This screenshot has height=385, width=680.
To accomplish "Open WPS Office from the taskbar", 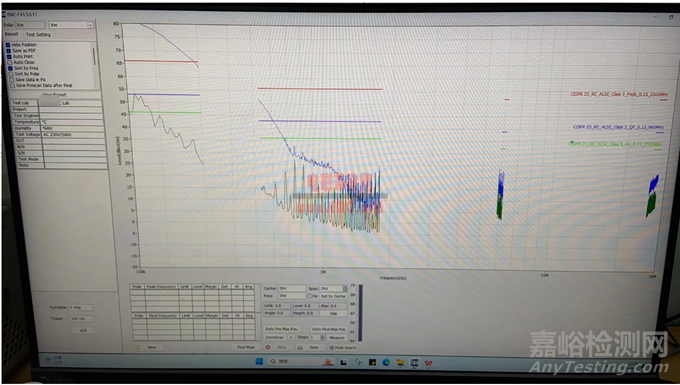I will click(428, 362).
